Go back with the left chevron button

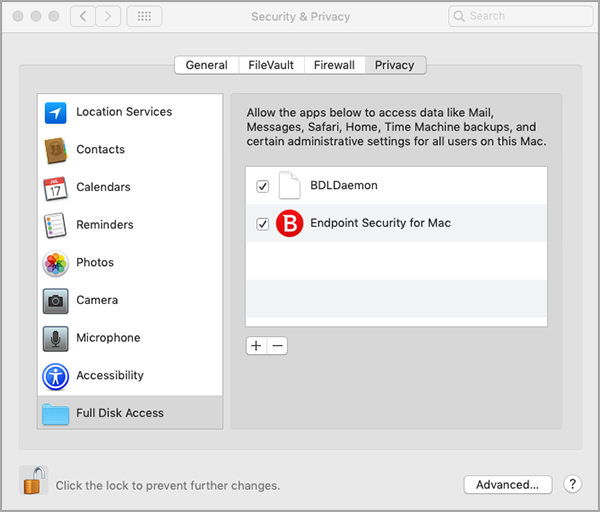point(83,16)
